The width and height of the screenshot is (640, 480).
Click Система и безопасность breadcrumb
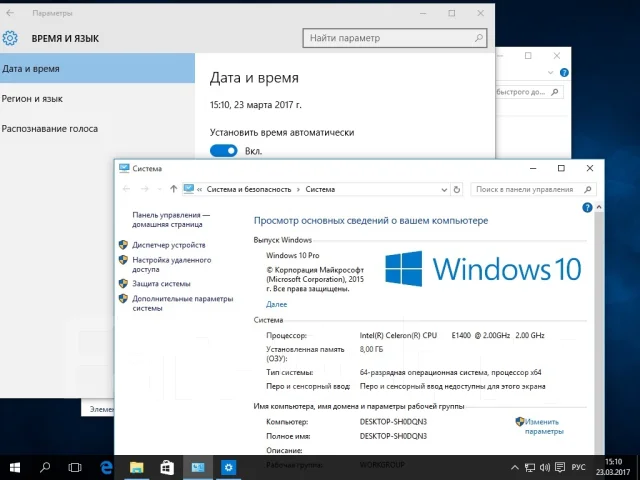pyautogui.click(x=249, y=189)
